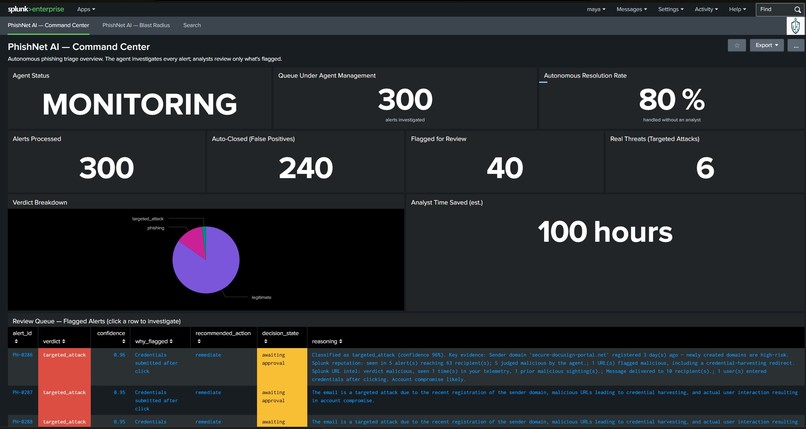Click the phishing magenta pie slice
This screenshot has height=429, width=806.
pos(192,239)
